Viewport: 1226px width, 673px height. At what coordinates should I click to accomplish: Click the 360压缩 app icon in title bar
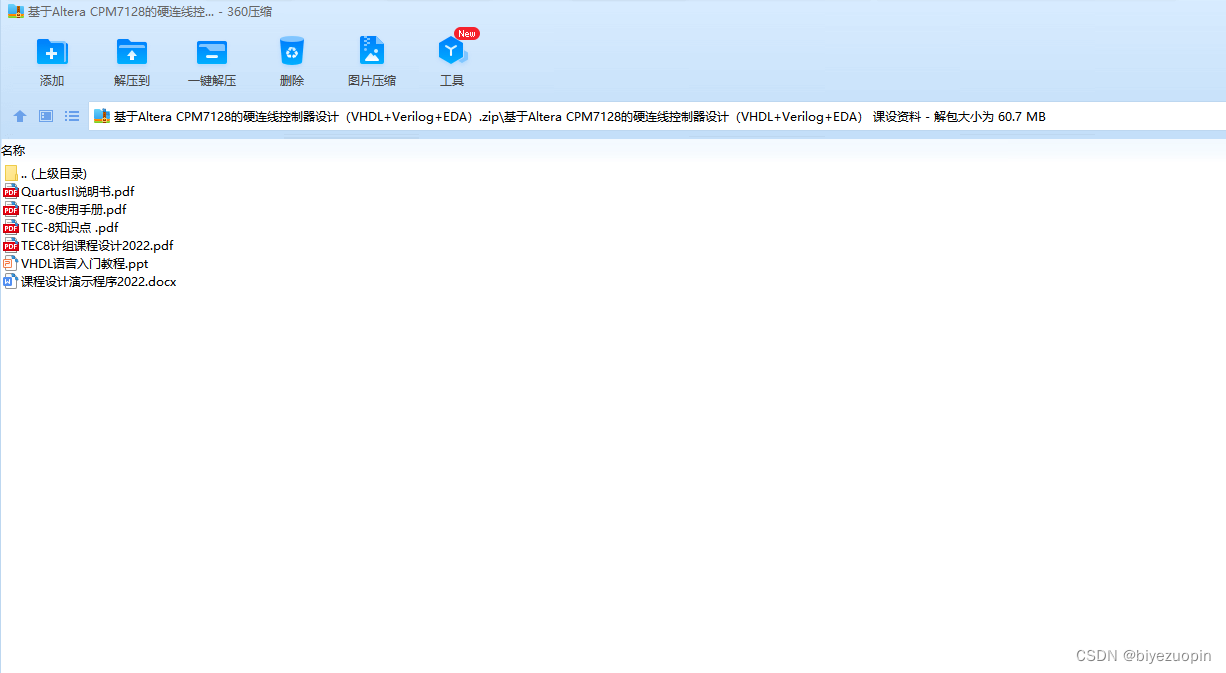point(15,12)
